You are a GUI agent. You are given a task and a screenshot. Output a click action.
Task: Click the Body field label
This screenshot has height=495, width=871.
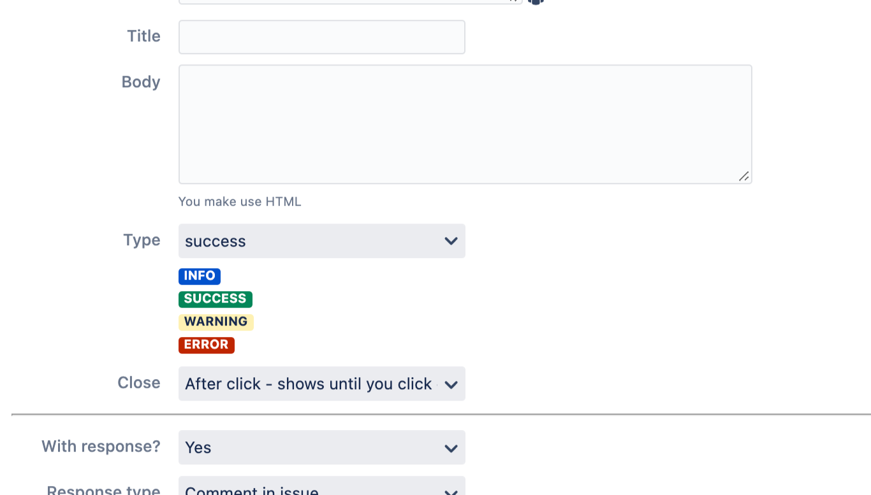coord(140,82)
